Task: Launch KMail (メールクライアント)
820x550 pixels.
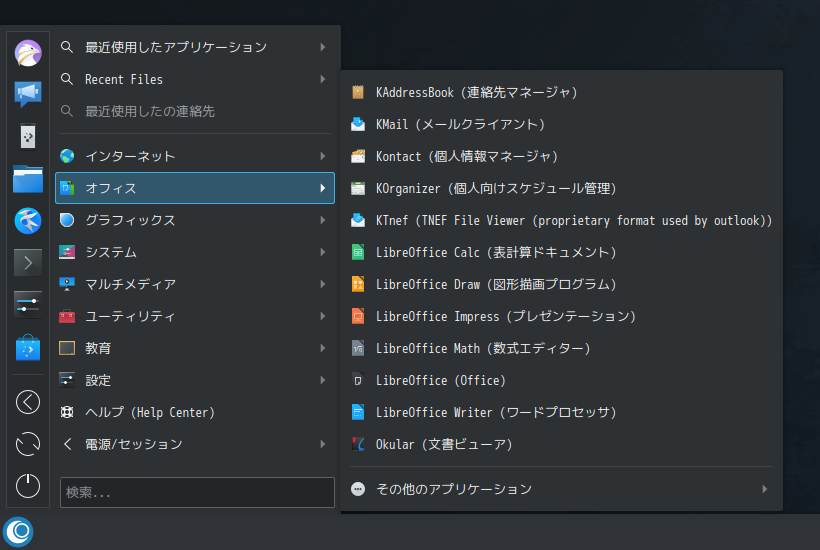Action: 562,124
